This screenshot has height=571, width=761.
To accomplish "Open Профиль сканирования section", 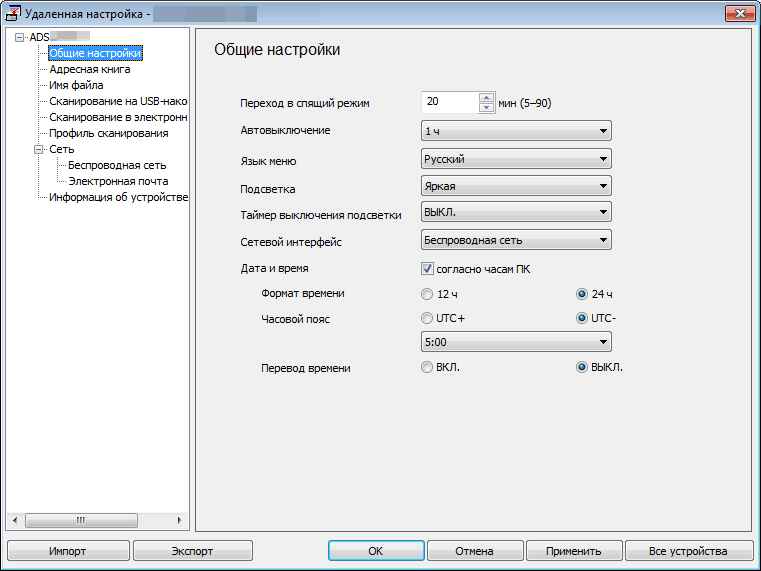I will [x=109, y=133].
